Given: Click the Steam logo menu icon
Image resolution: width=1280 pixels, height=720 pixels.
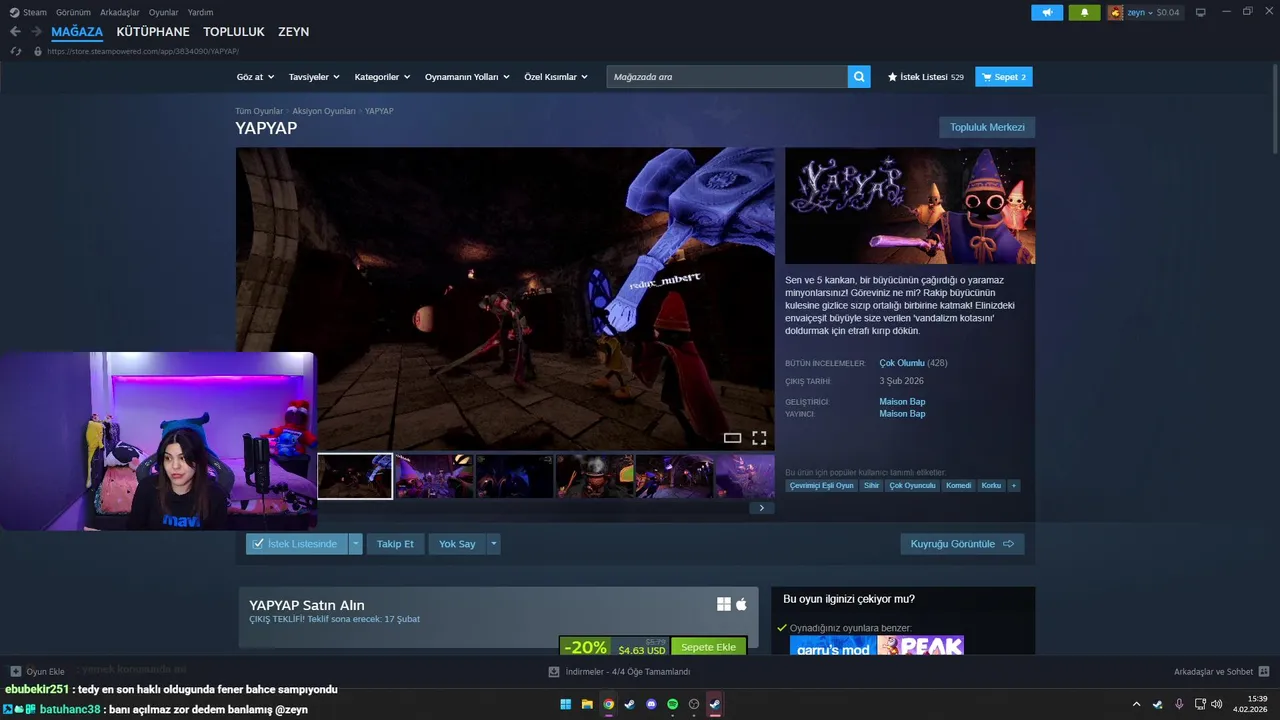Looking at the screenshot, I should click(x=14, y=12).
